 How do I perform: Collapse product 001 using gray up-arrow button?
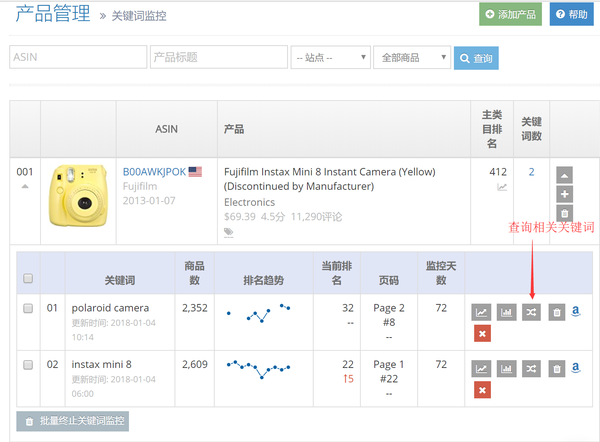564,175
